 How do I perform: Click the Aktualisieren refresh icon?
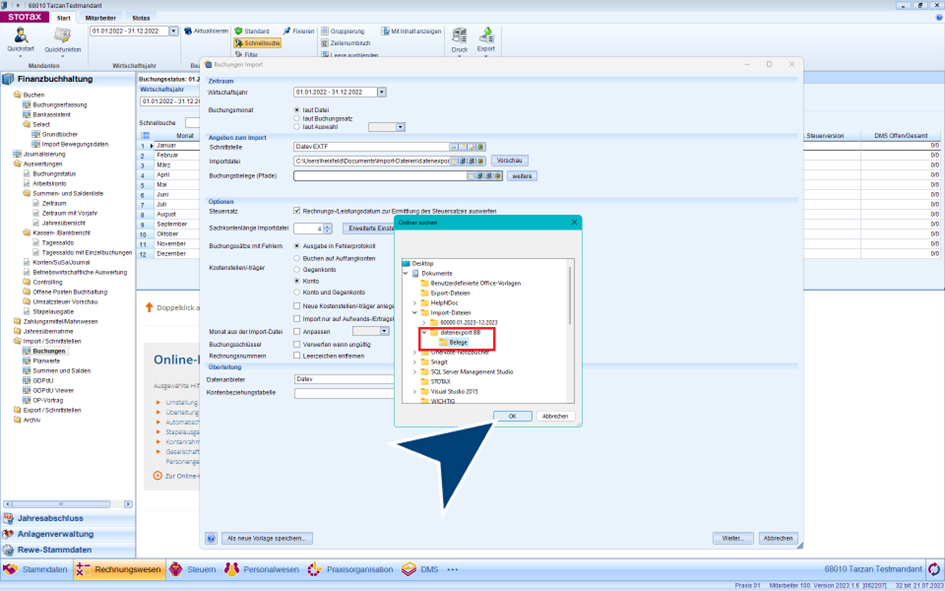pyautogui.click(x=188, y=31)
